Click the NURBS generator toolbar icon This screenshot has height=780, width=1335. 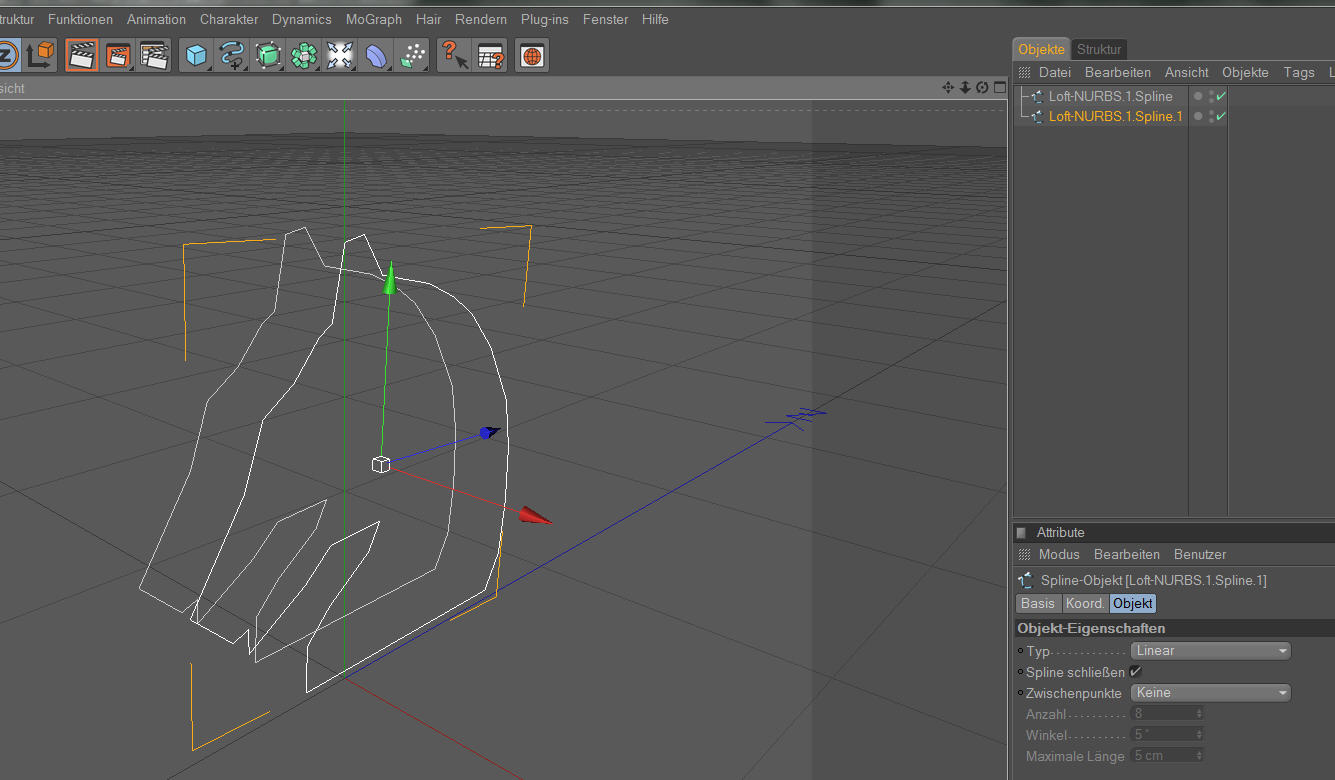pos(268,56)
